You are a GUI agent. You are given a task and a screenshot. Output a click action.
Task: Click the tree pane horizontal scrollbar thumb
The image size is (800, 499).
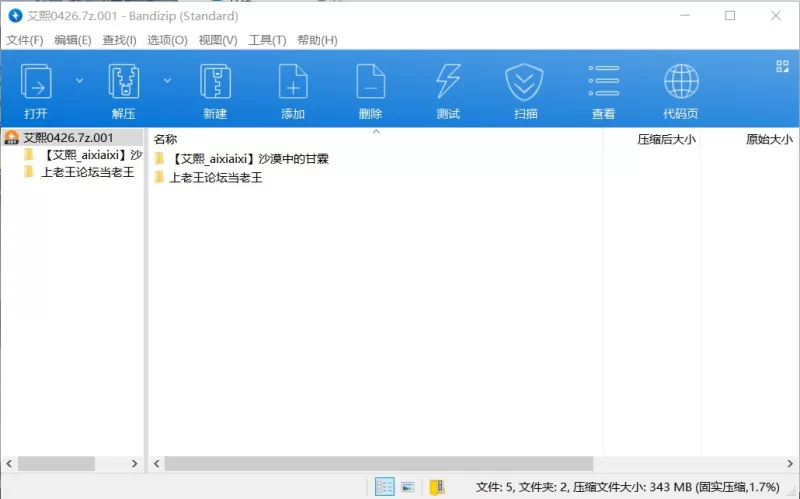click(x=56, y=463)
